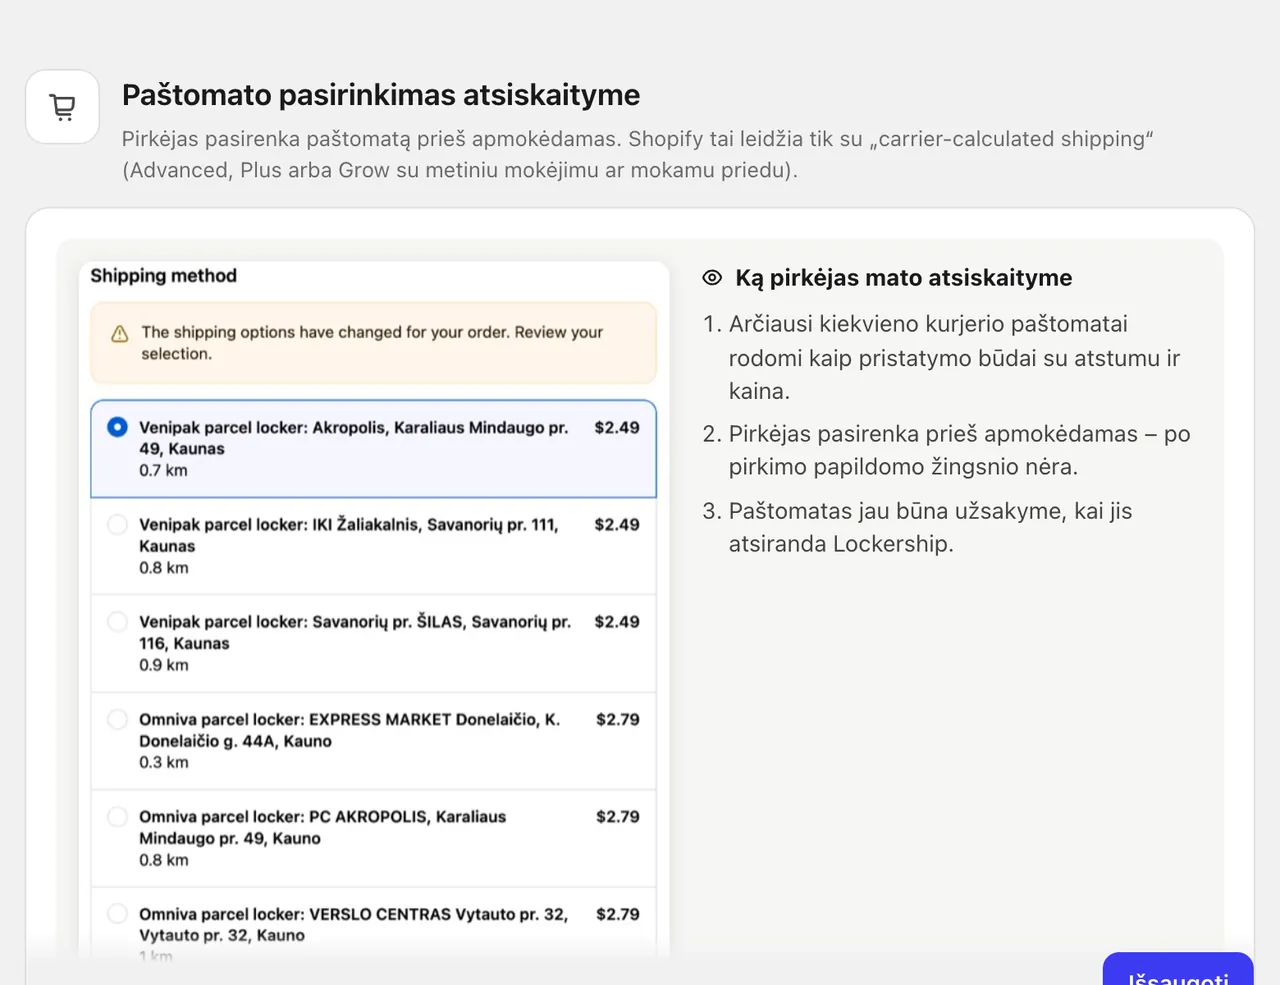The width and height of the screenshot is (1280, 985).
Task: Click the 'Shipping method' title
Action: (164, 276)
